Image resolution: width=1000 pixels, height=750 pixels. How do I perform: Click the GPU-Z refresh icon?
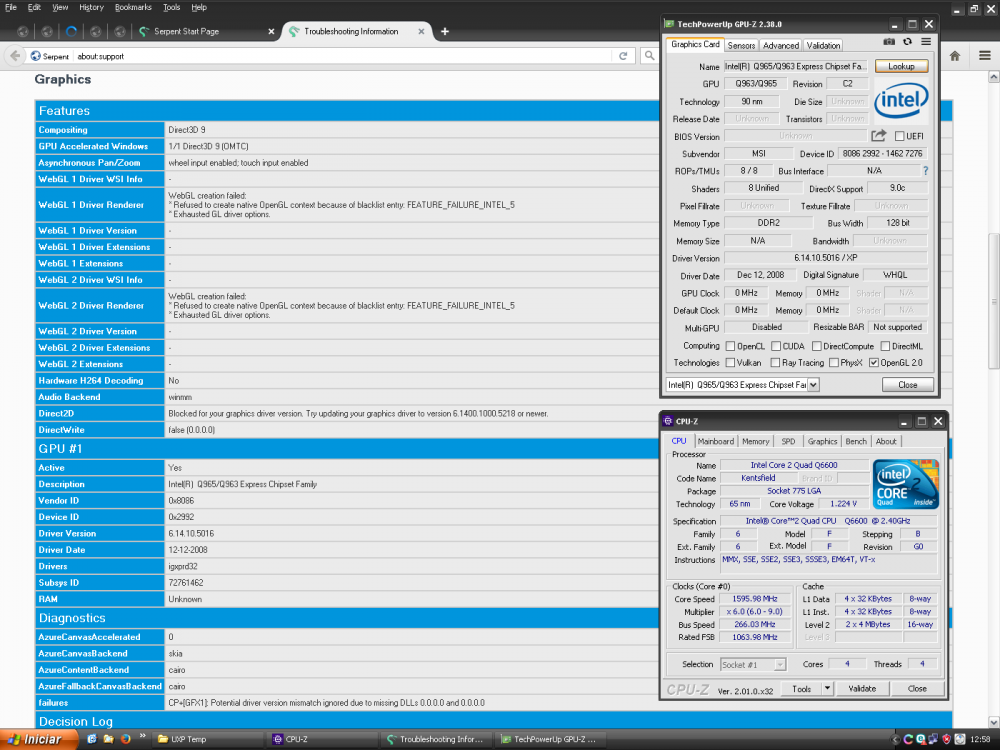point(907,42)
